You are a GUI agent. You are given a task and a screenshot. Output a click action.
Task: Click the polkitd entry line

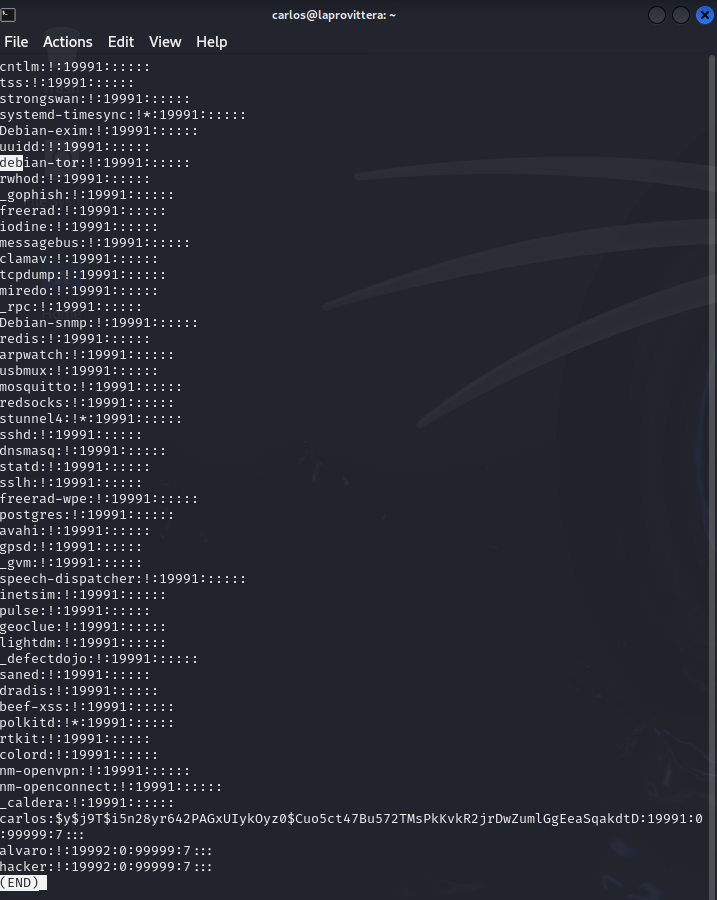point(87,723)
